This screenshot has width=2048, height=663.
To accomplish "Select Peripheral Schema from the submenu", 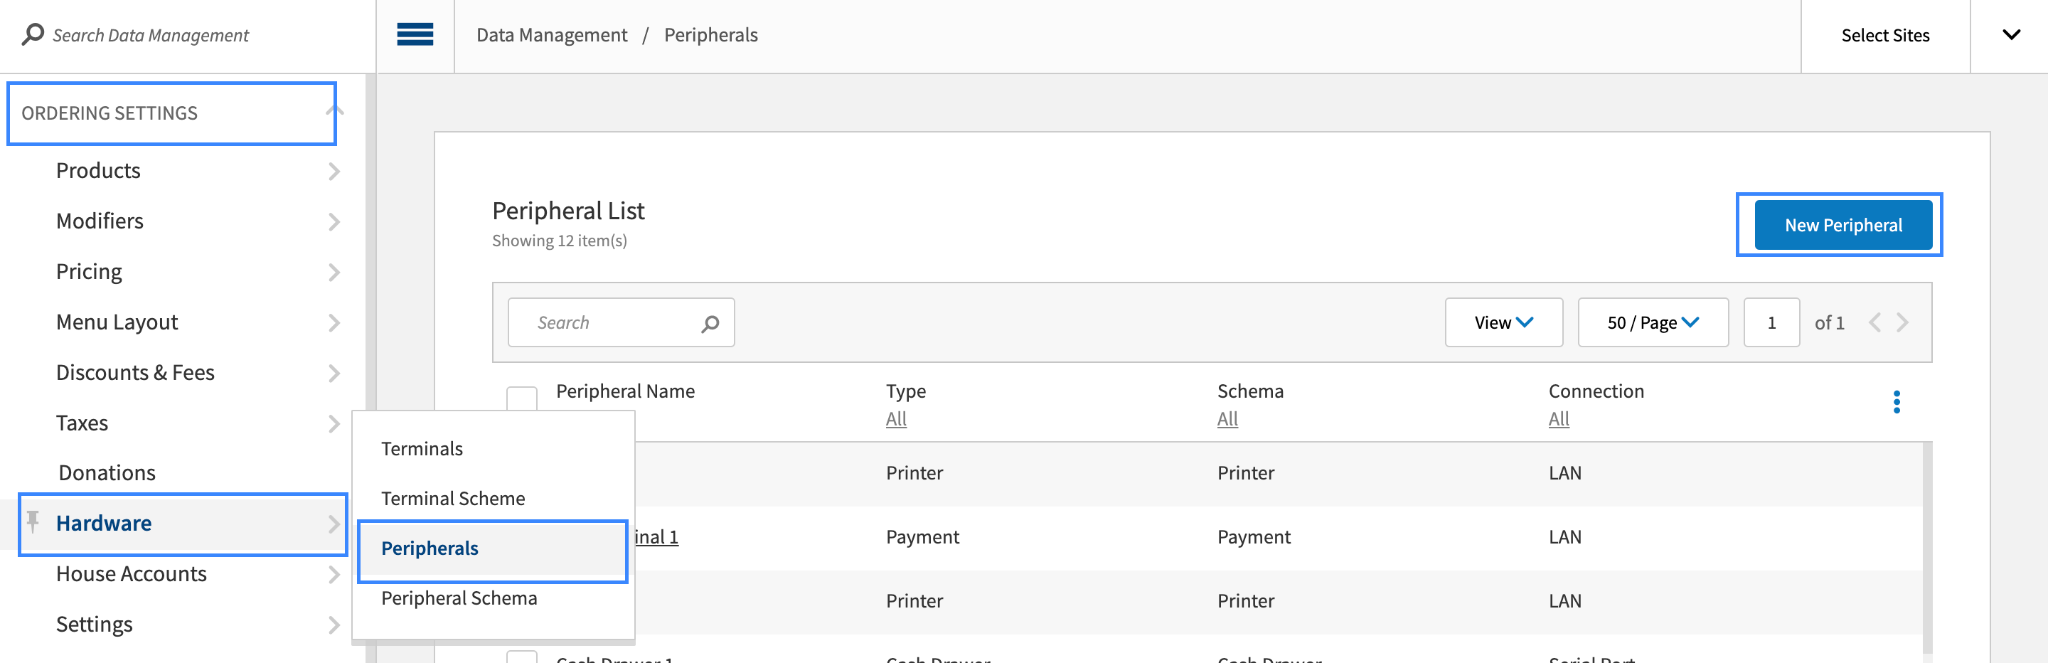I will tap(459, 598).
